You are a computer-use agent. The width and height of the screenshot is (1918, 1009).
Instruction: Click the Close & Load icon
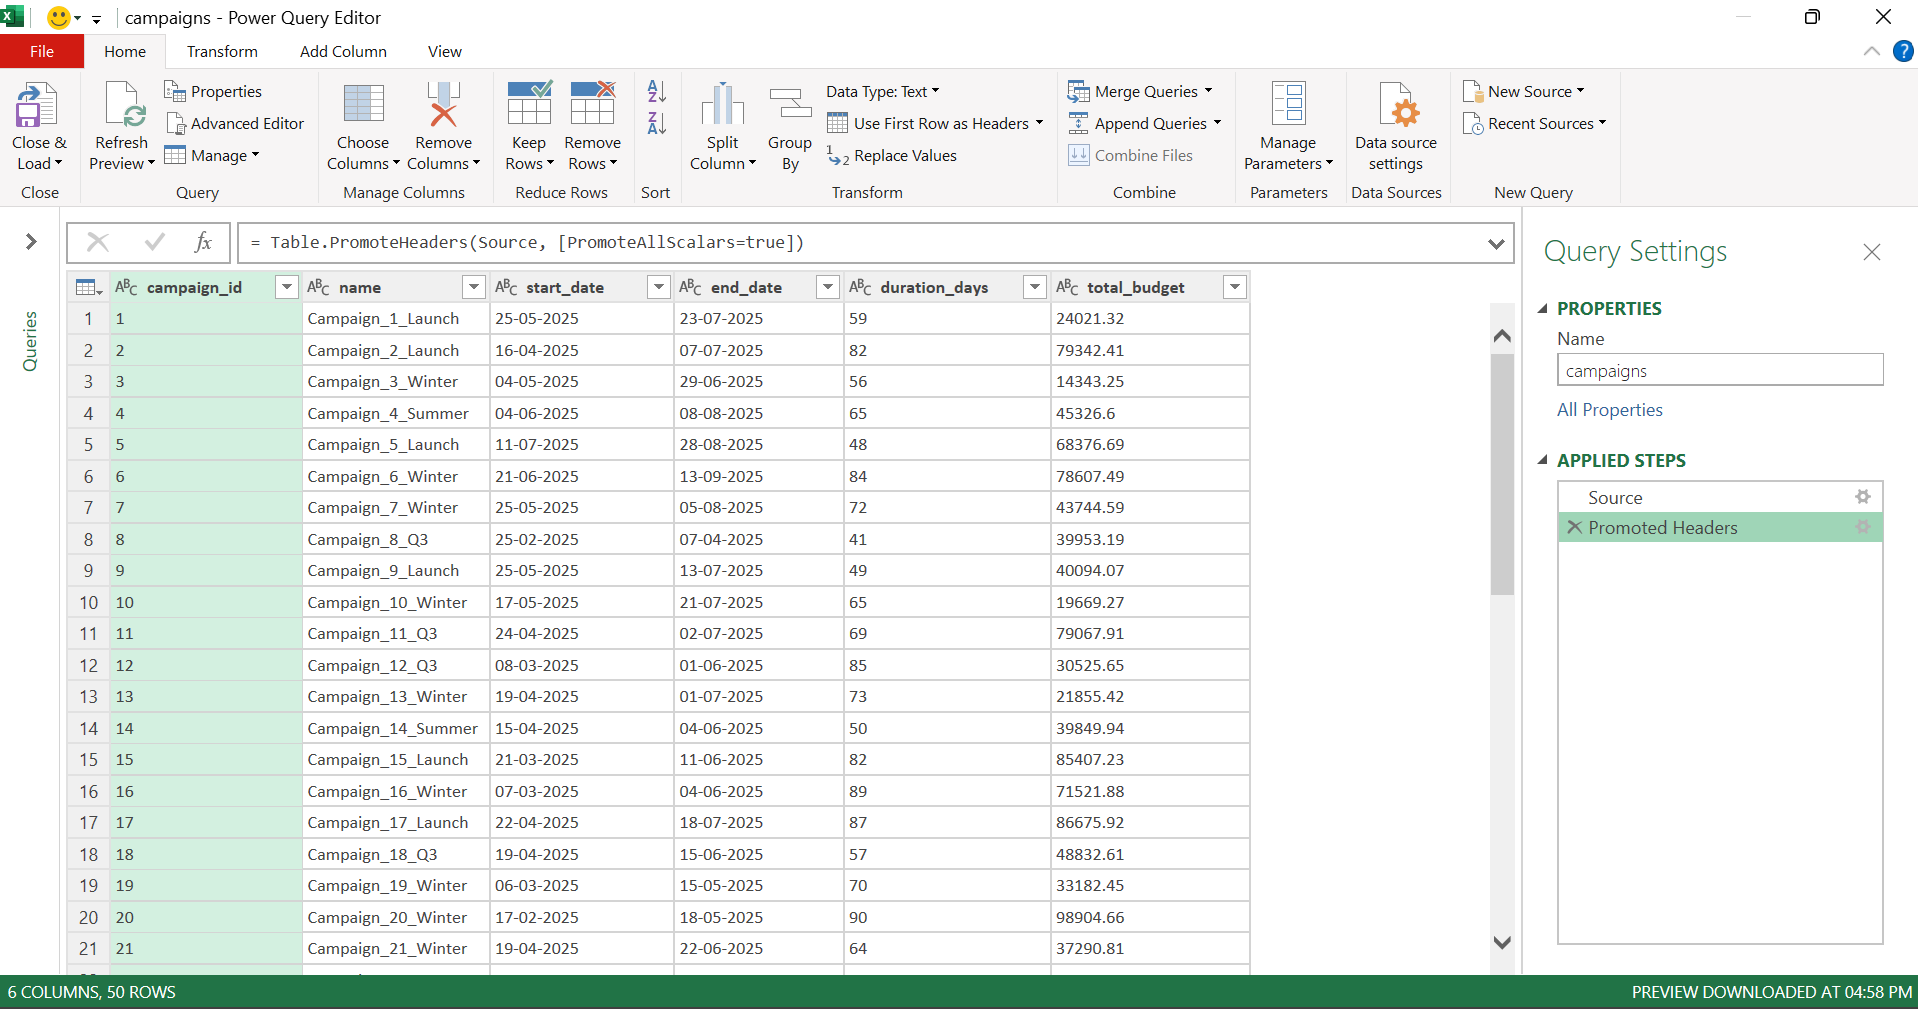tap(38, 106)
